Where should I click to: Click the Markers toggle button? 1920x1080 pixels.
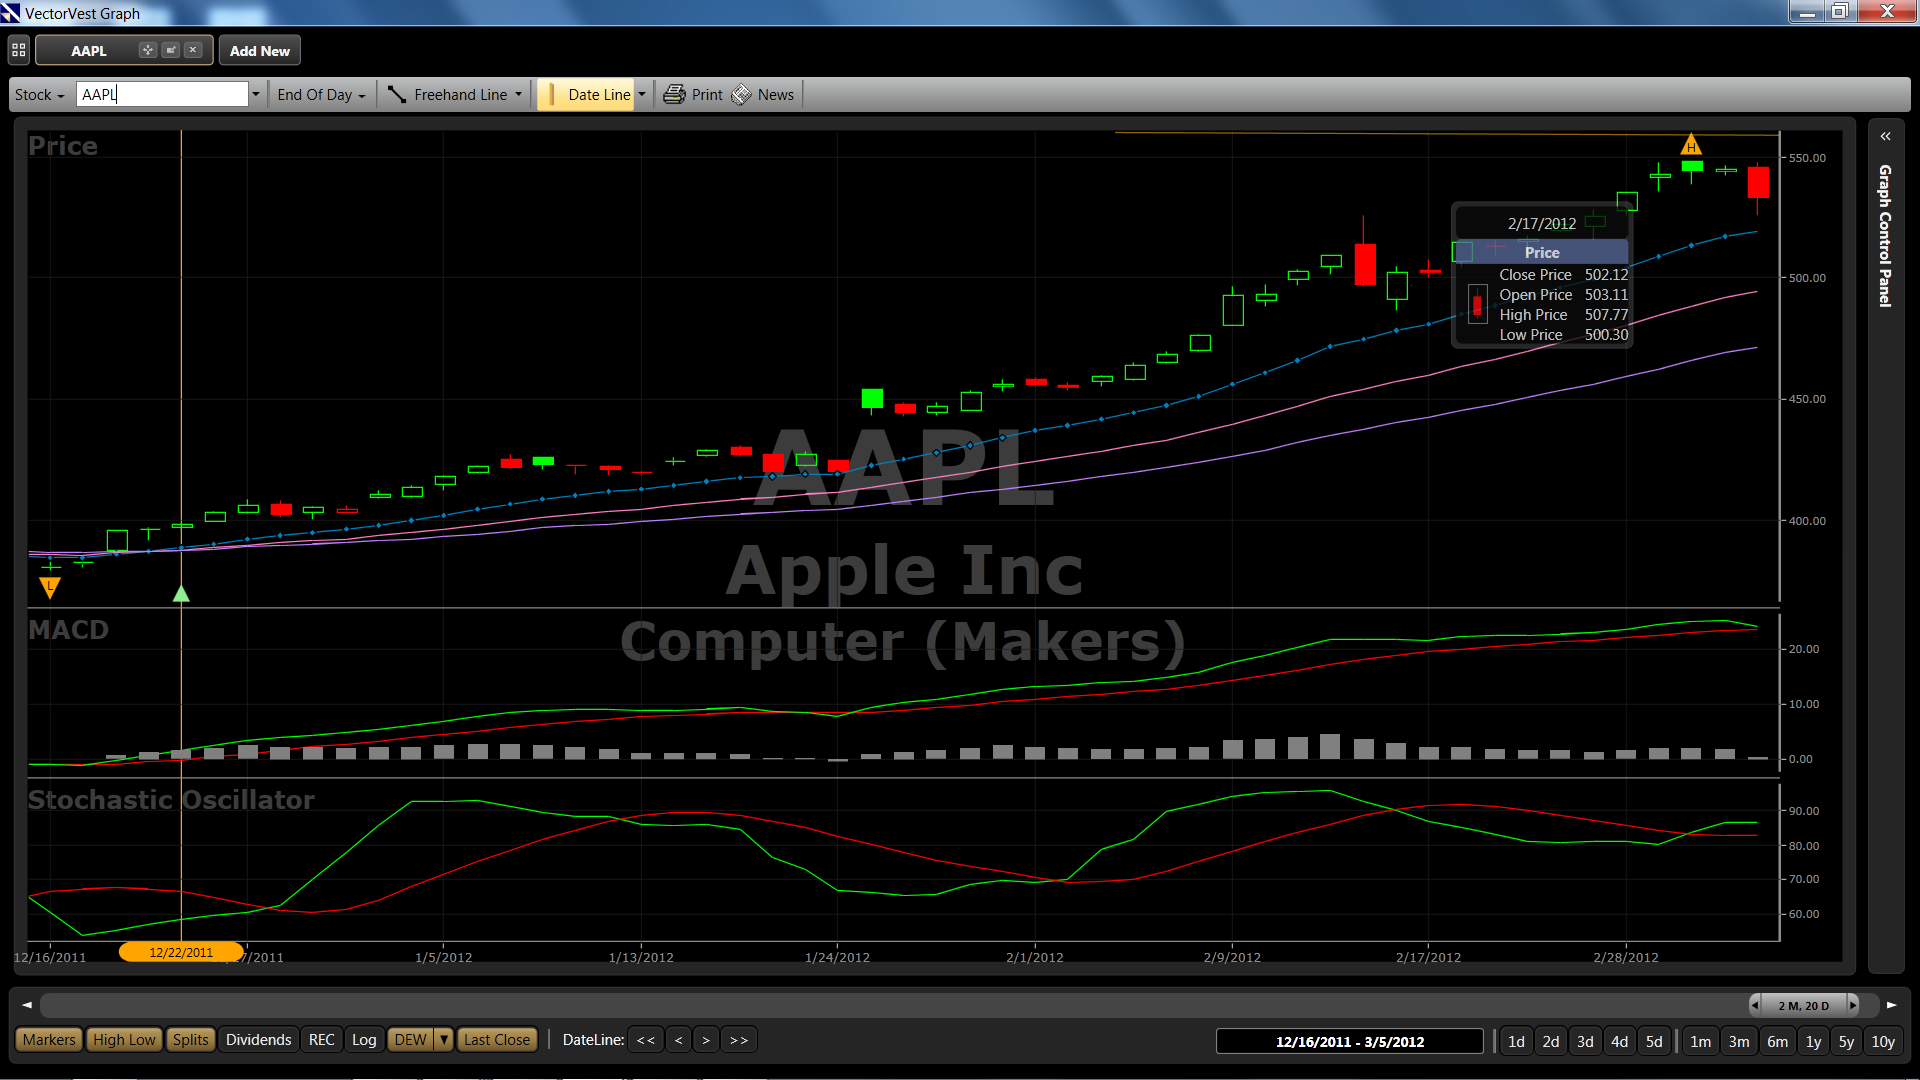(x=49, y=1040)
